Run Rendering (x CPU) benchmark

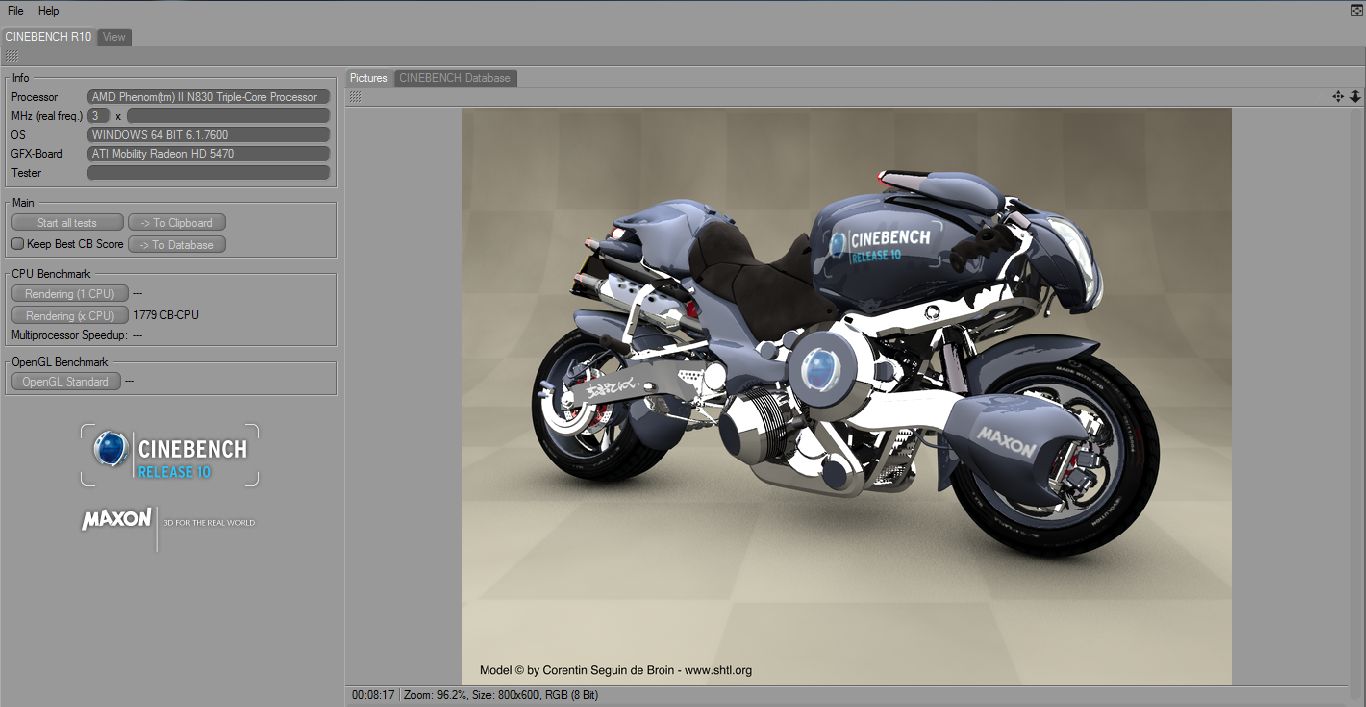point(70,315)
